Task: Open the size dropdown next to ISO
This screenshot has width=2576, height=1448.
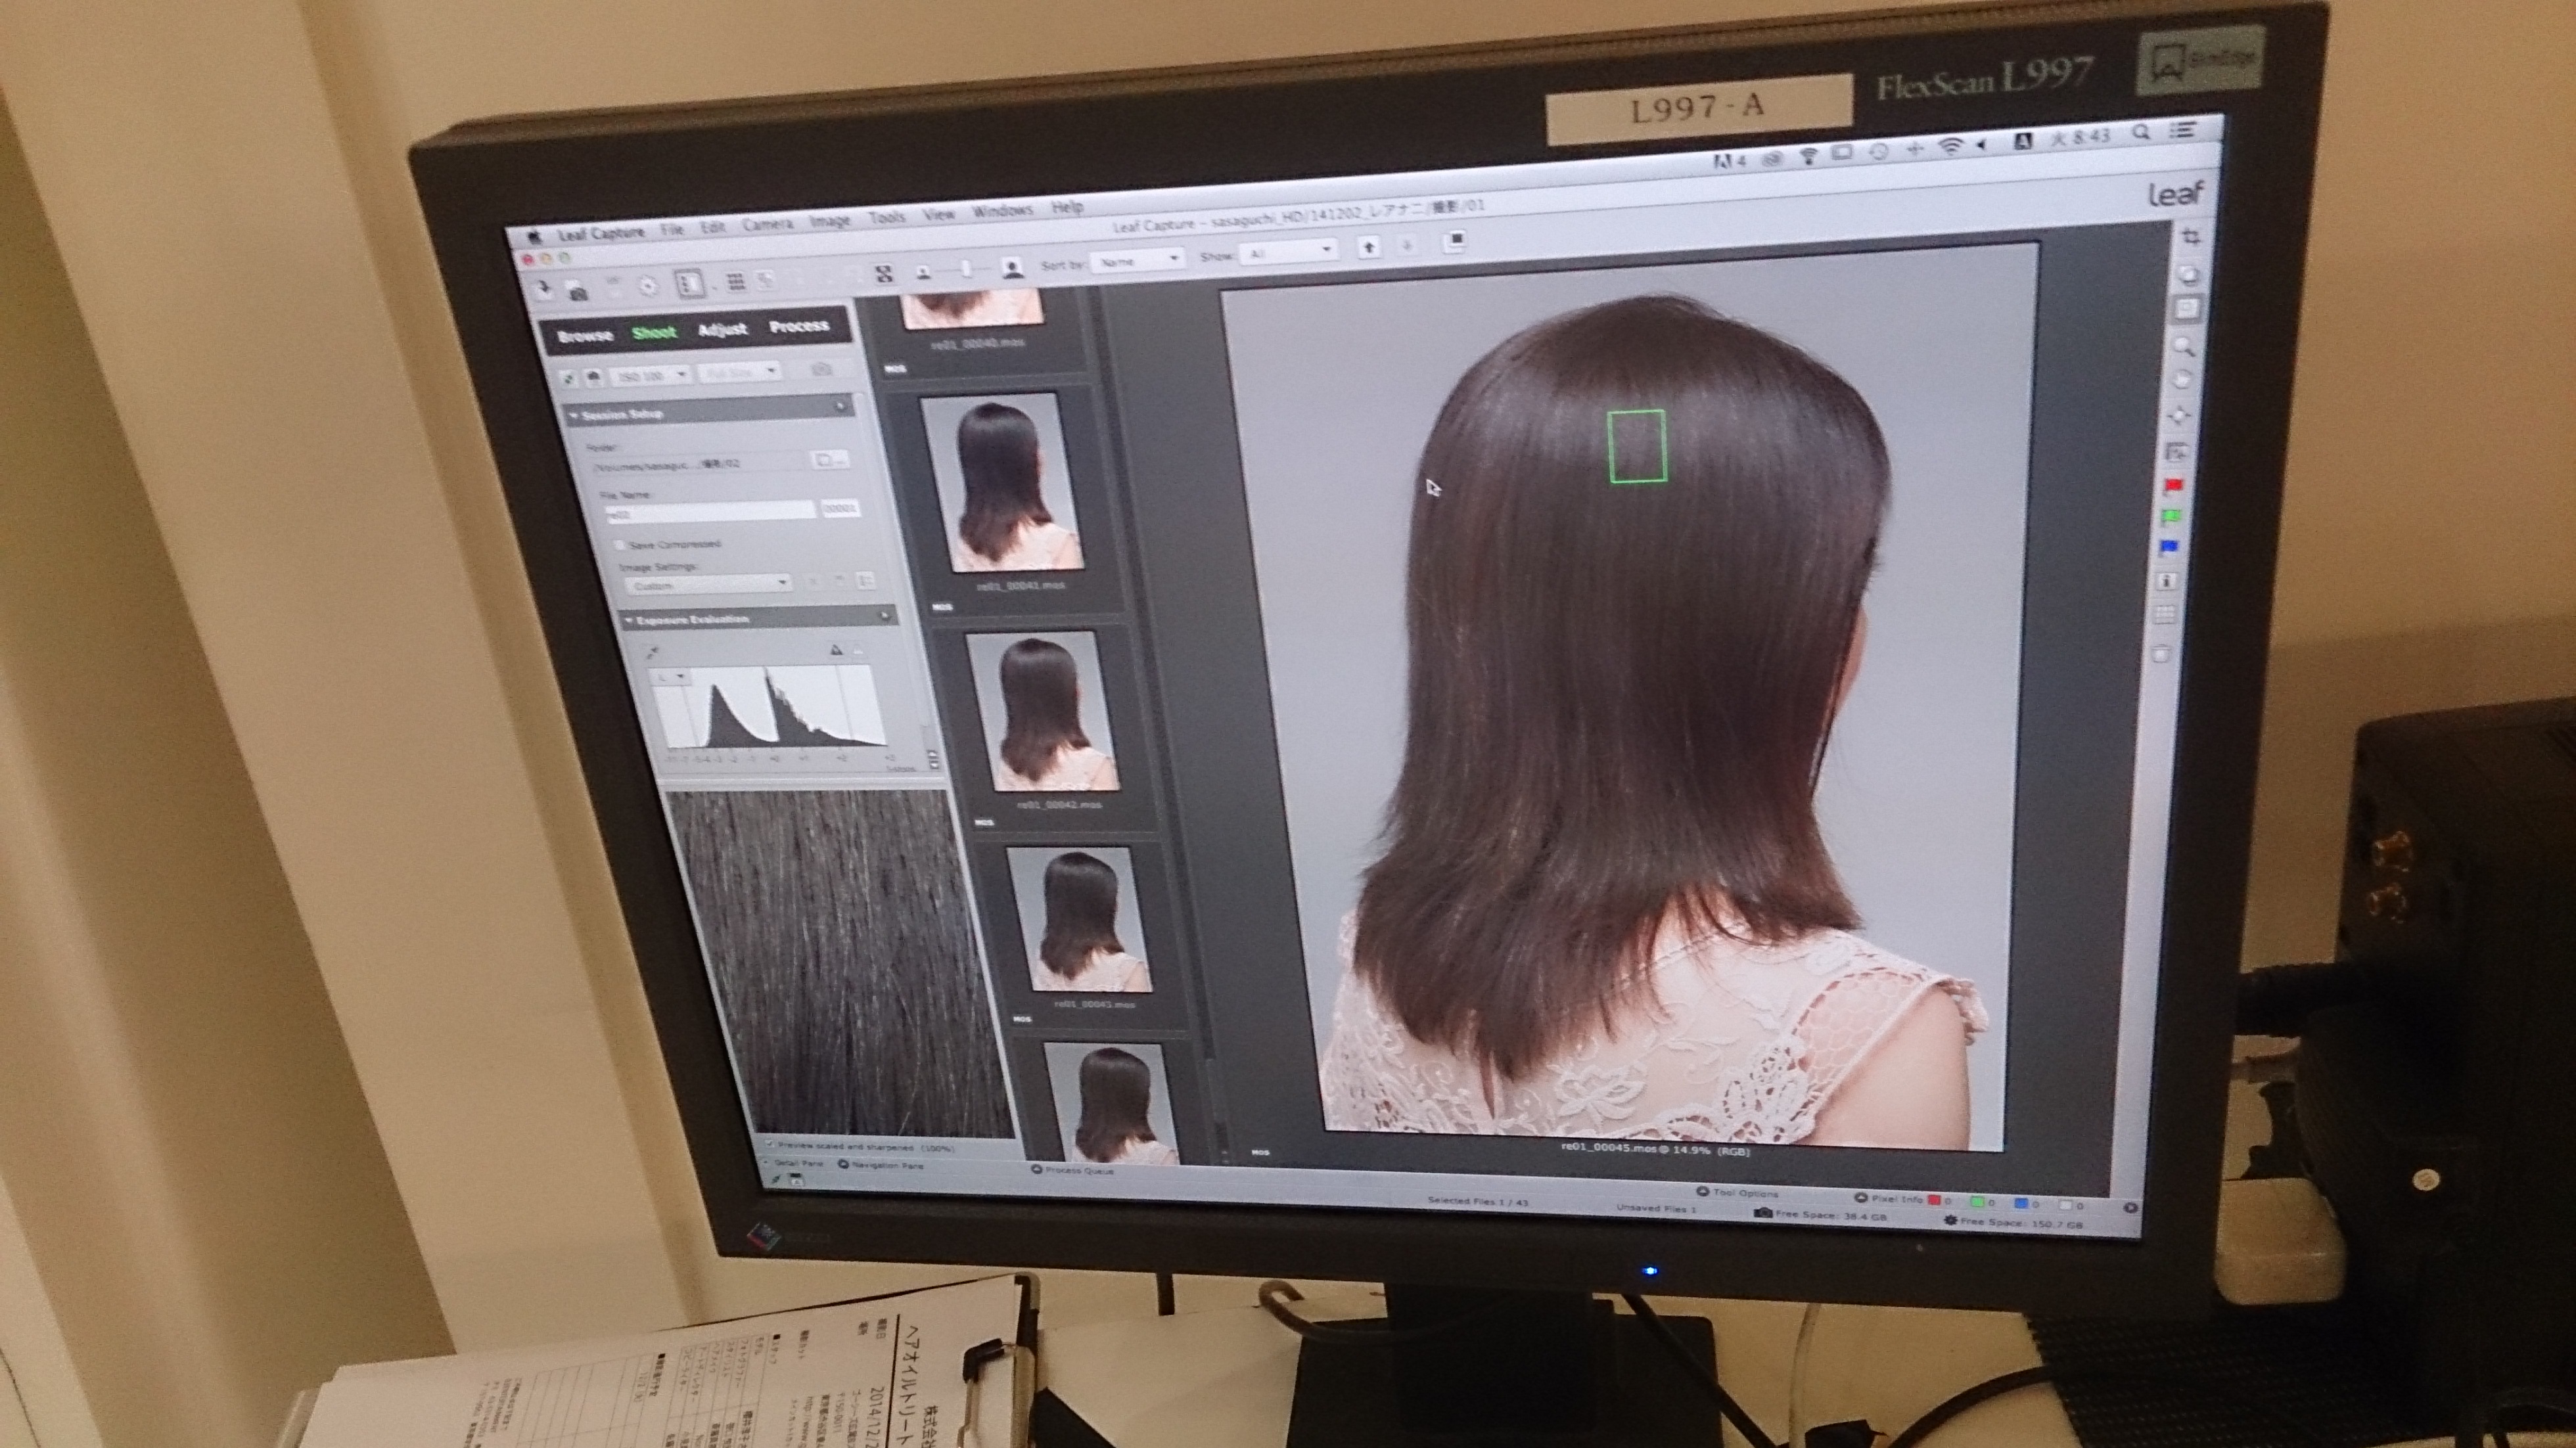Action: point(740,372)
